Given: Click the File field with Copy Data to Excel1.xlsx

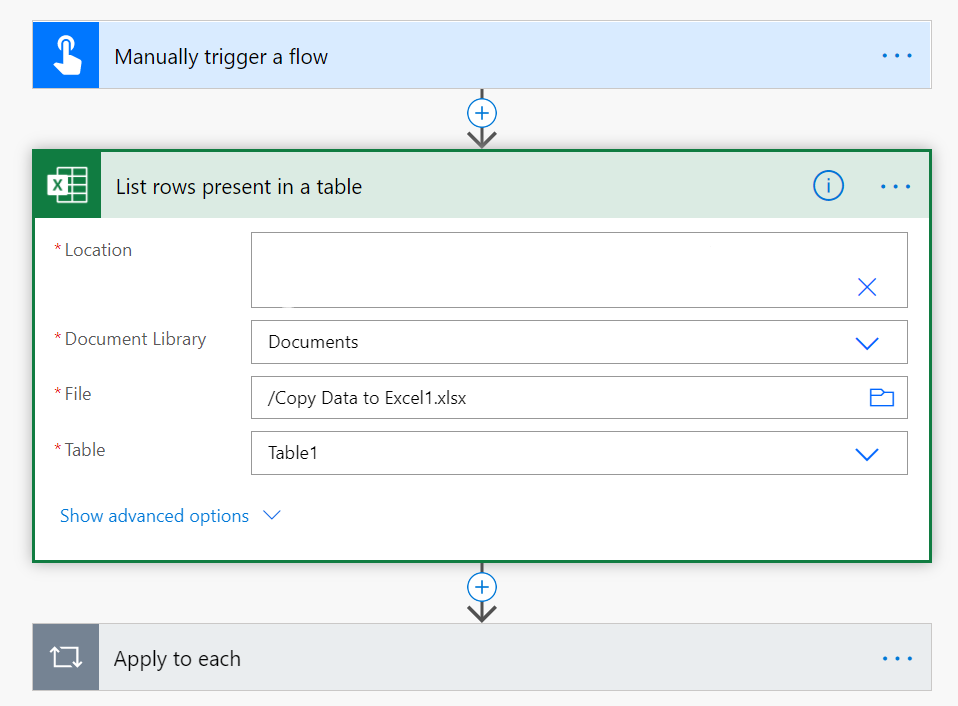Looking at the screenshot, I should (x=579, y=398).
